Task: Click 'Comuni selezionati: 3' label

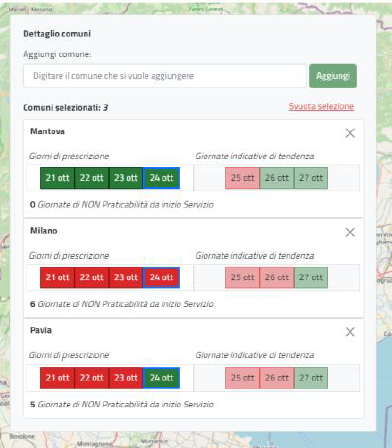Action: (x=66, y=108)
